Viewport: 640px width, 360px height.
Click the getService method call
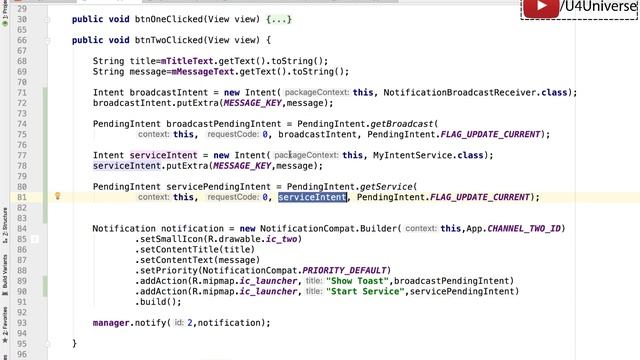pyautogui.click(x=386, y=187)
